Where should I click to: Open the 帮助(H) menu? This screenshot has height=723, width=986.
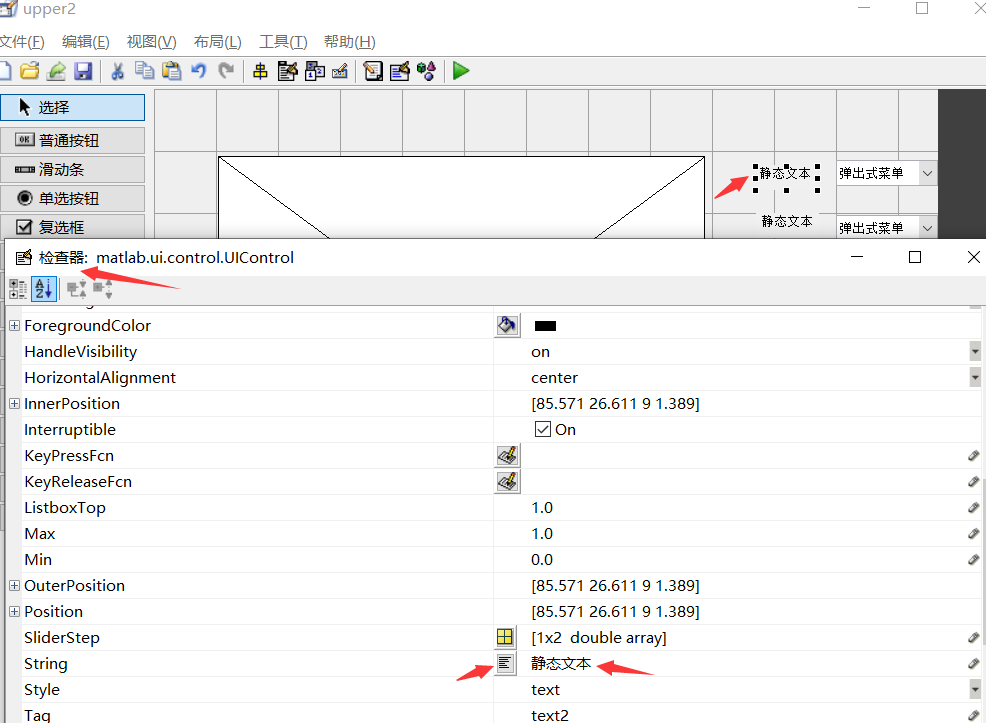350,42
